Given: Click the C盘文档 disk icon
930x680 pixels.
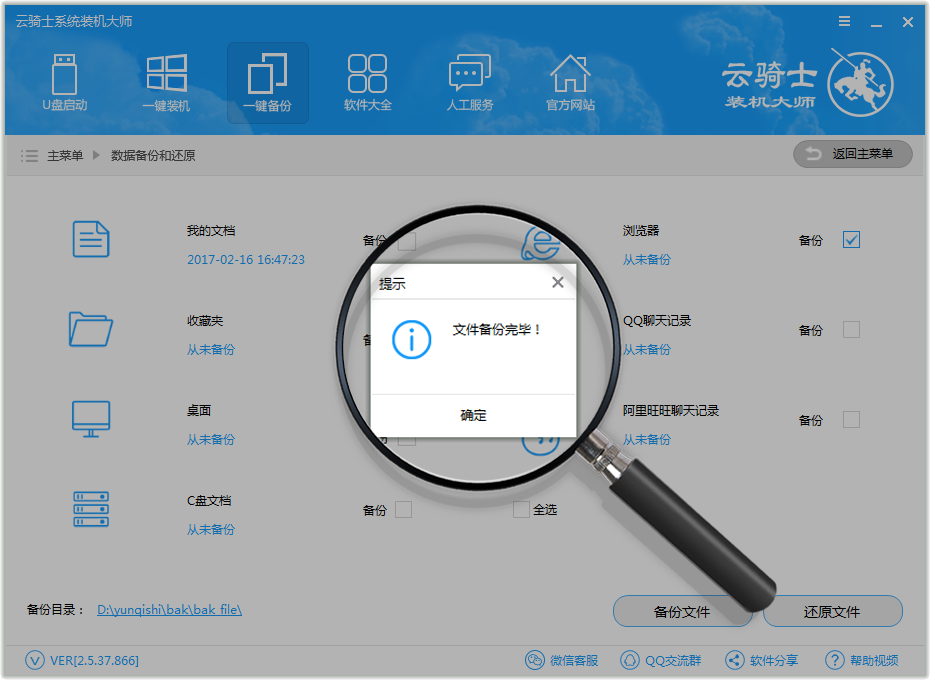Looking at the screenshot, I should pyautogui.click(x=91, y=509).
